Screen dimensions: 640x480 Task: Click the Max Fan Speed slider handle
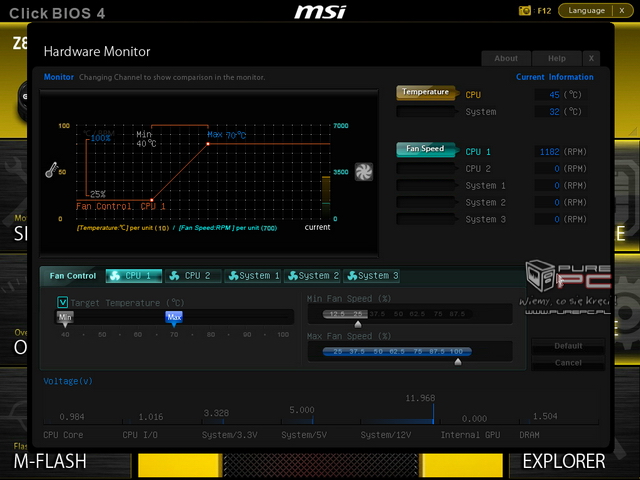(x=458, y=362)
